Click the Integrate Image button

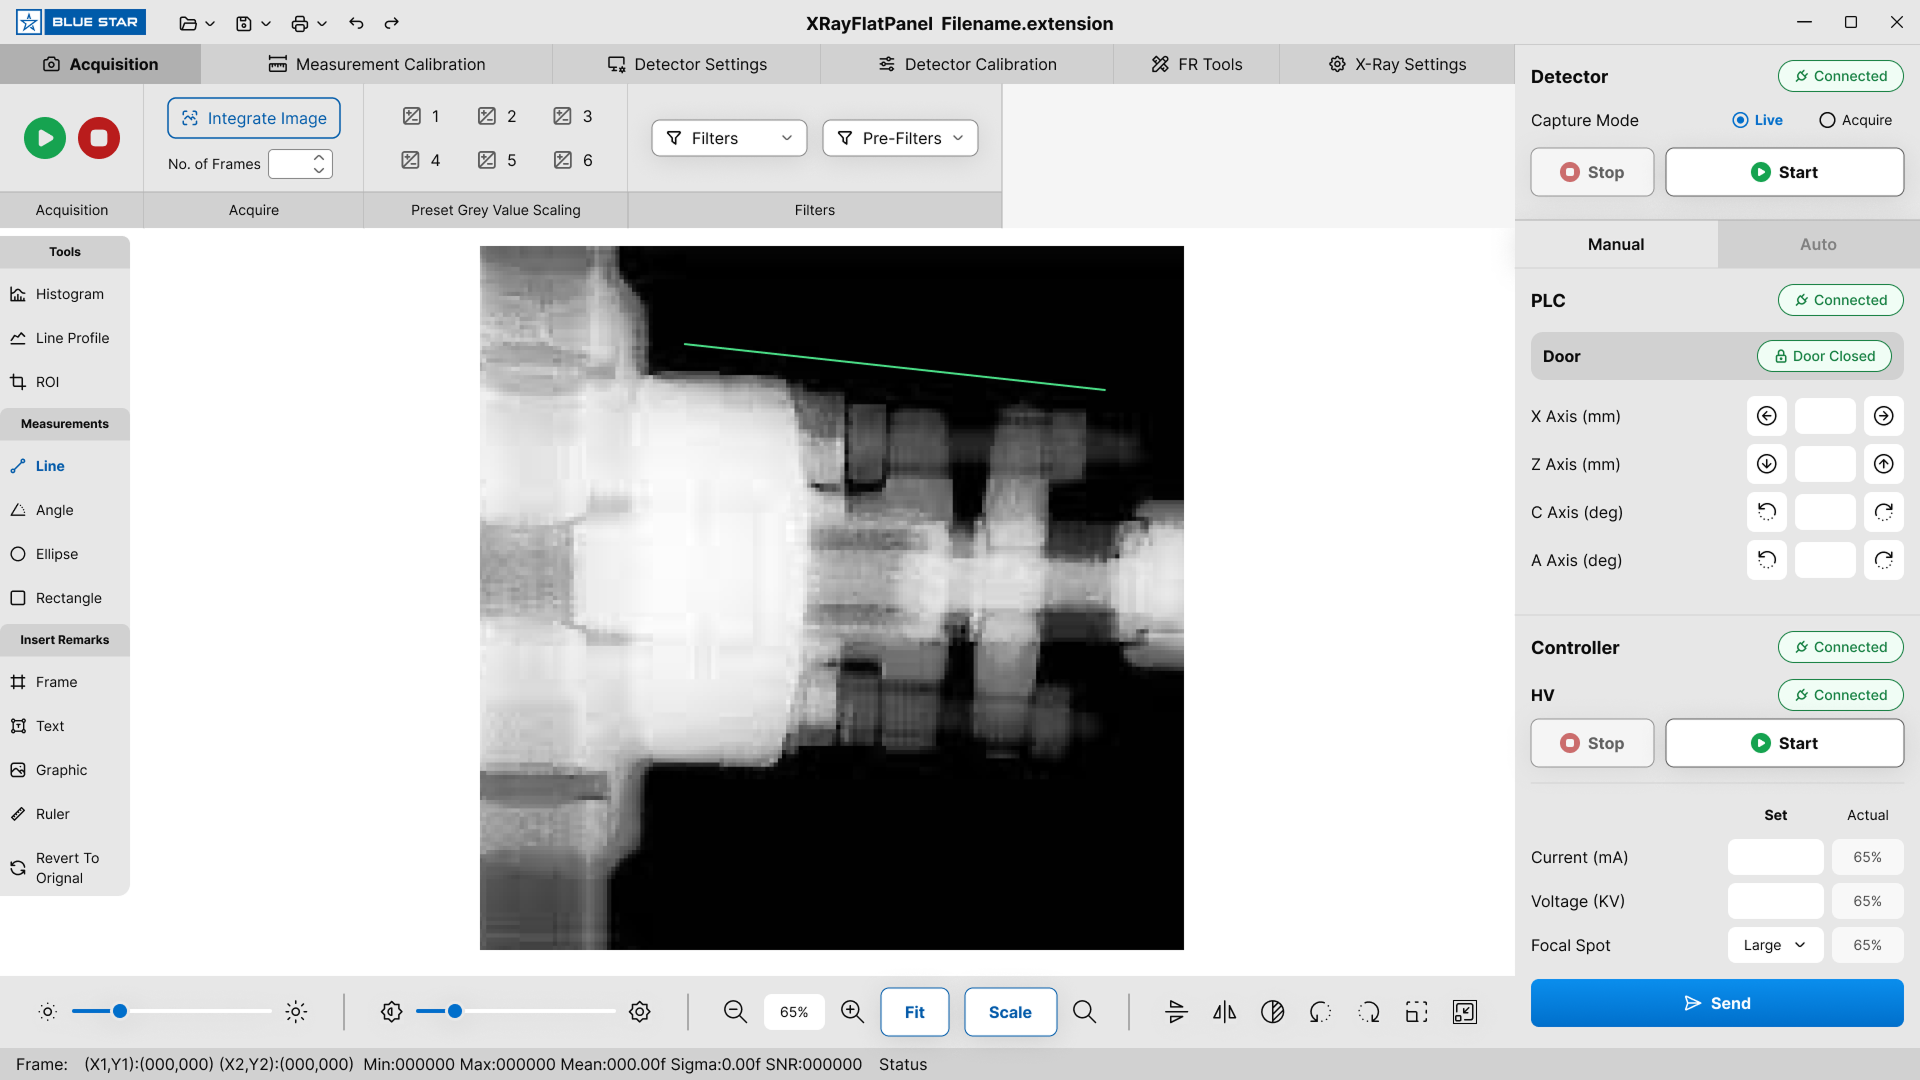[x=254, y=118]
